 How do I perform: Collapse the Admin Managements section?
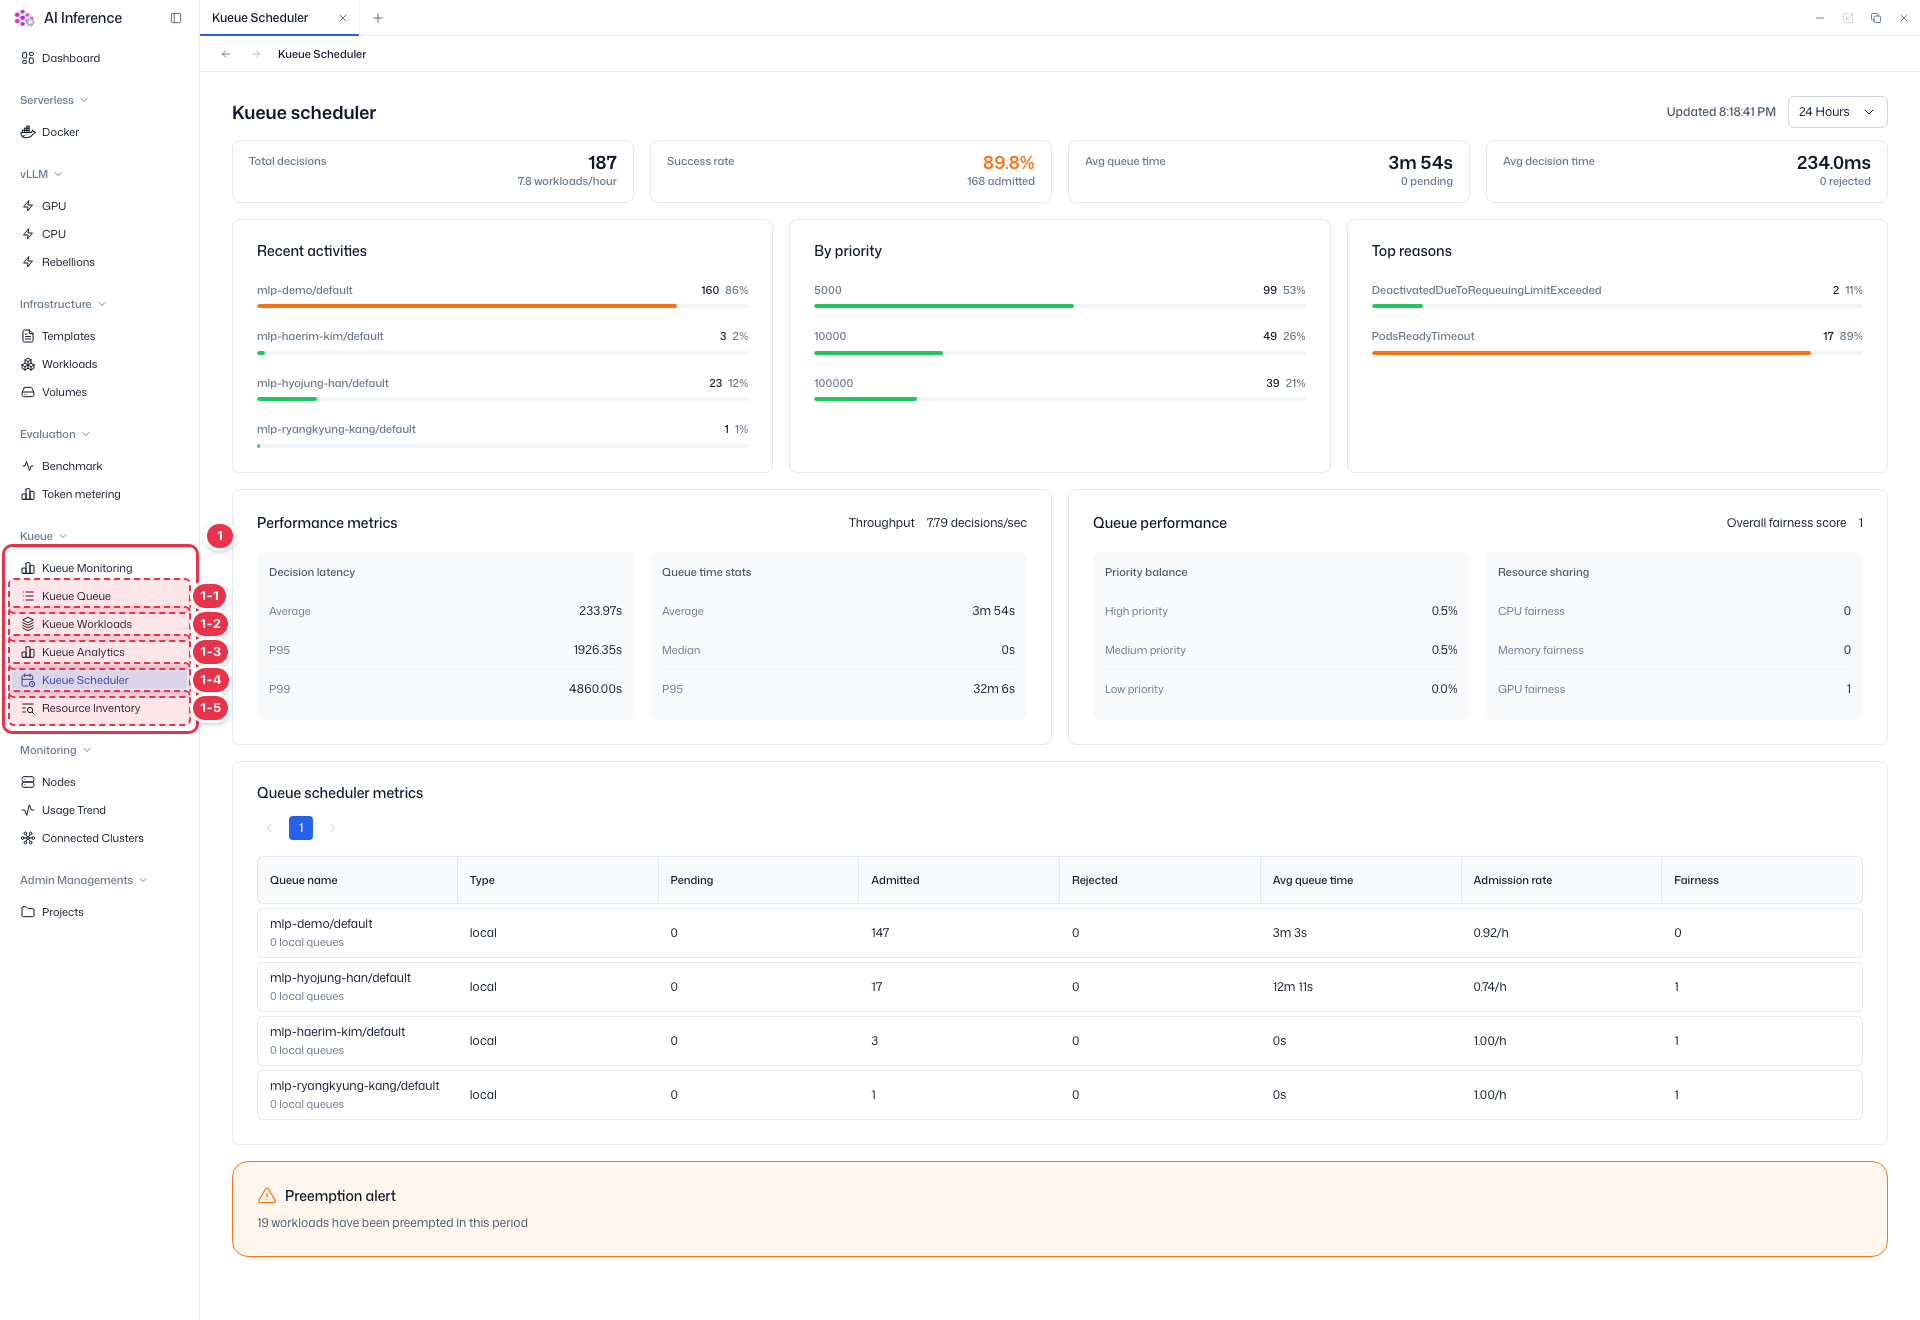click(x=84, y=880)
